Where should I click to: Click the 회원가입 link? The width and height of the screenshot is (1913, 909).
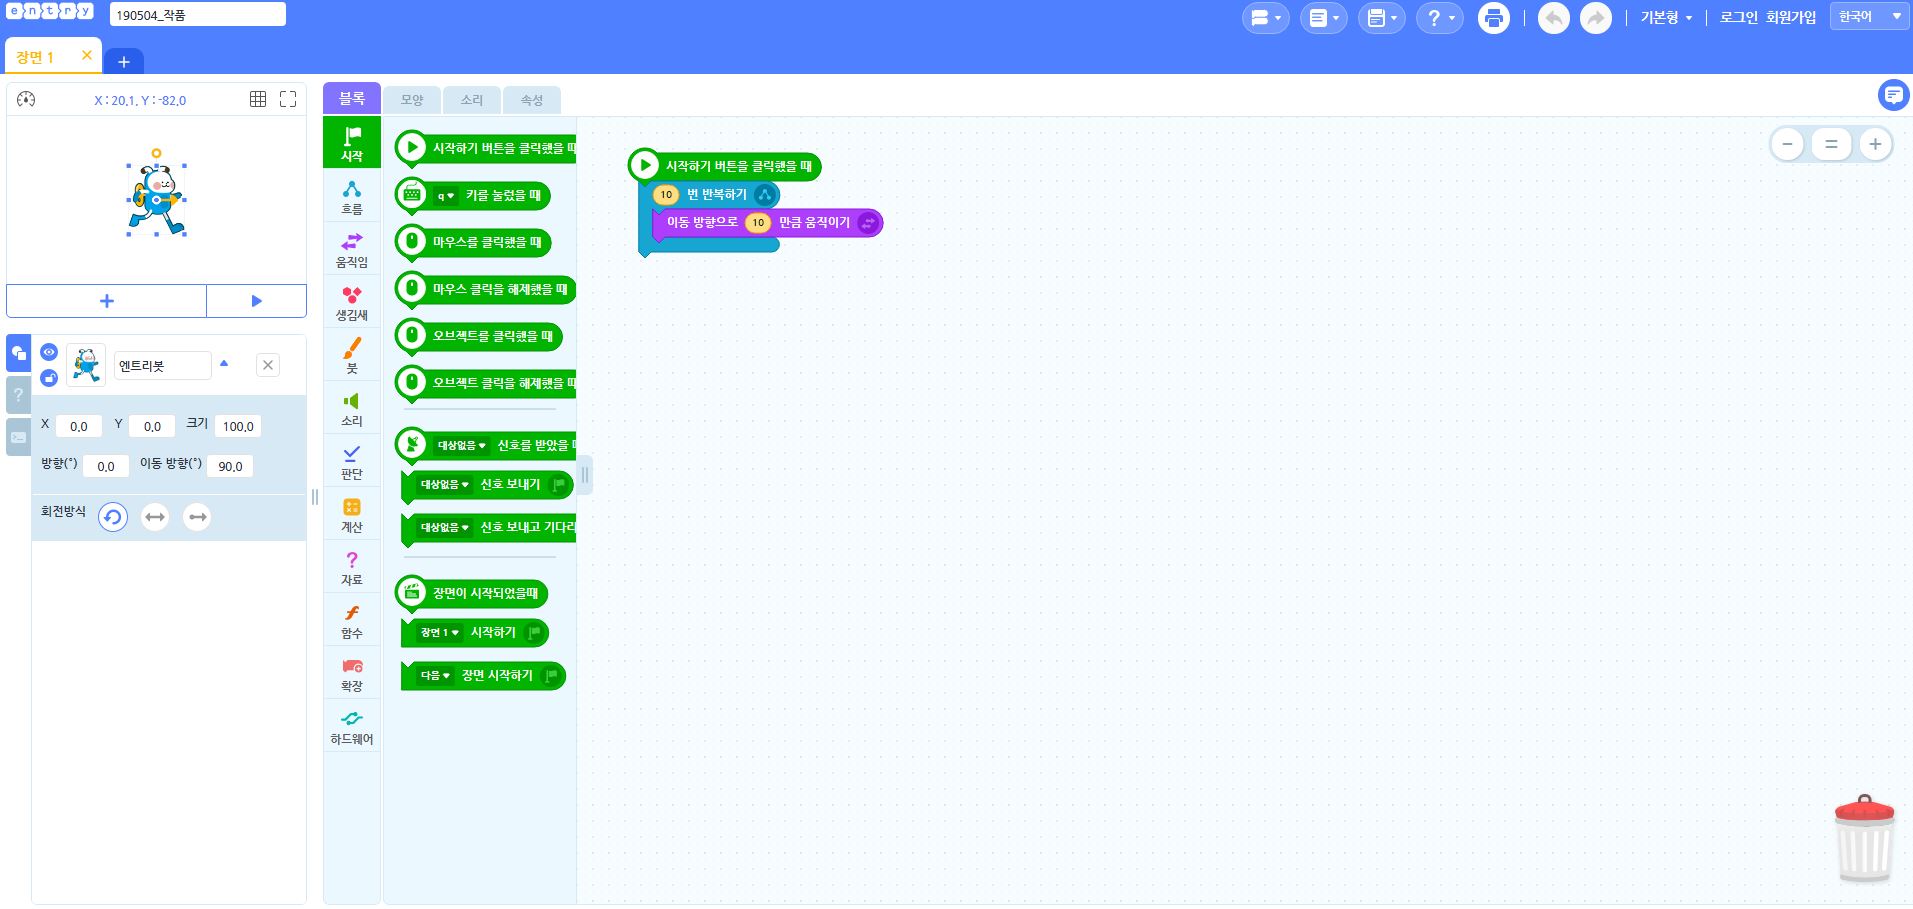1791,18
